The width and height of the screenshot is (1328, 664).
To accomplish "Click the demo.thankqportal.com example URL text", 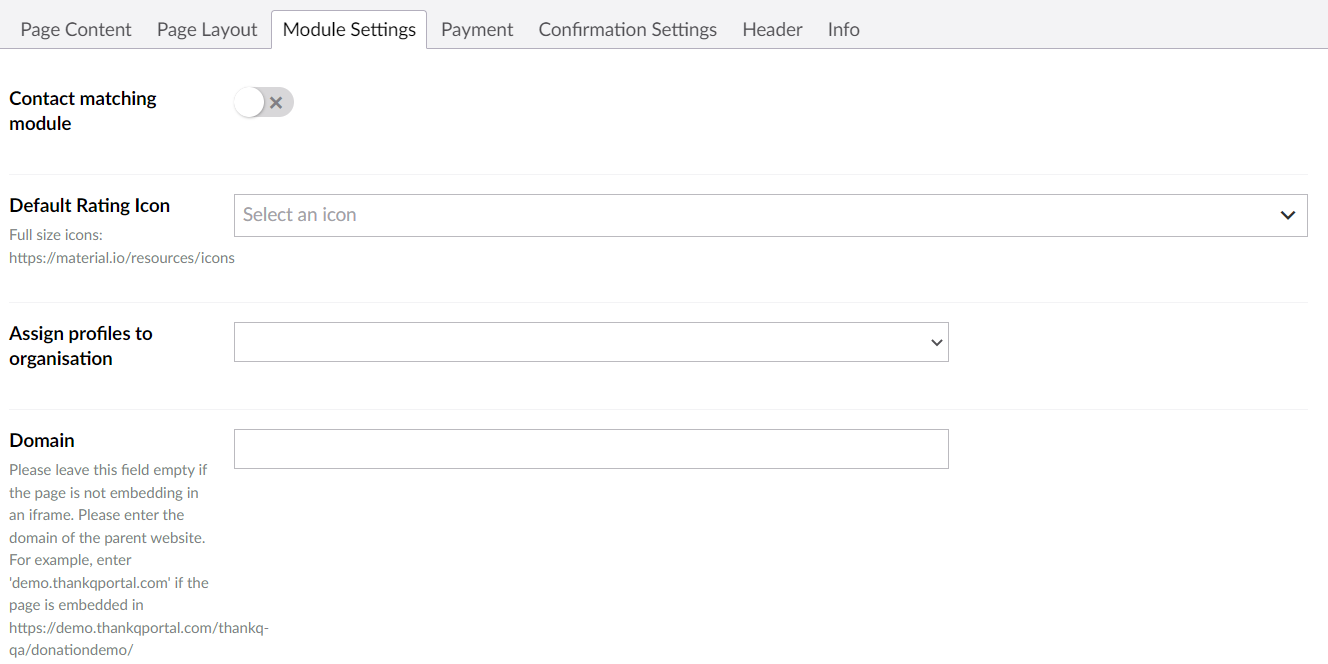I will [x=138, y=628].
